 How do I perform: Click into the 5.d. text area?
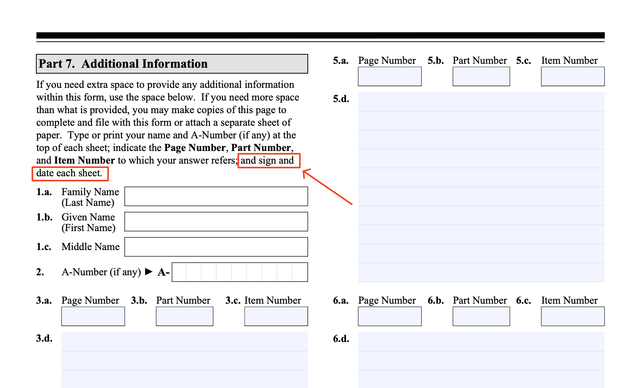point(481,187)
